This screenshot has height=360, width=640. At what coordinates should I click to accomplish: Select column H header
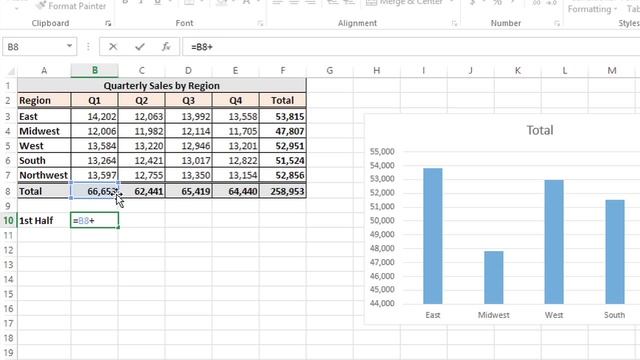[x=376, y=71]
